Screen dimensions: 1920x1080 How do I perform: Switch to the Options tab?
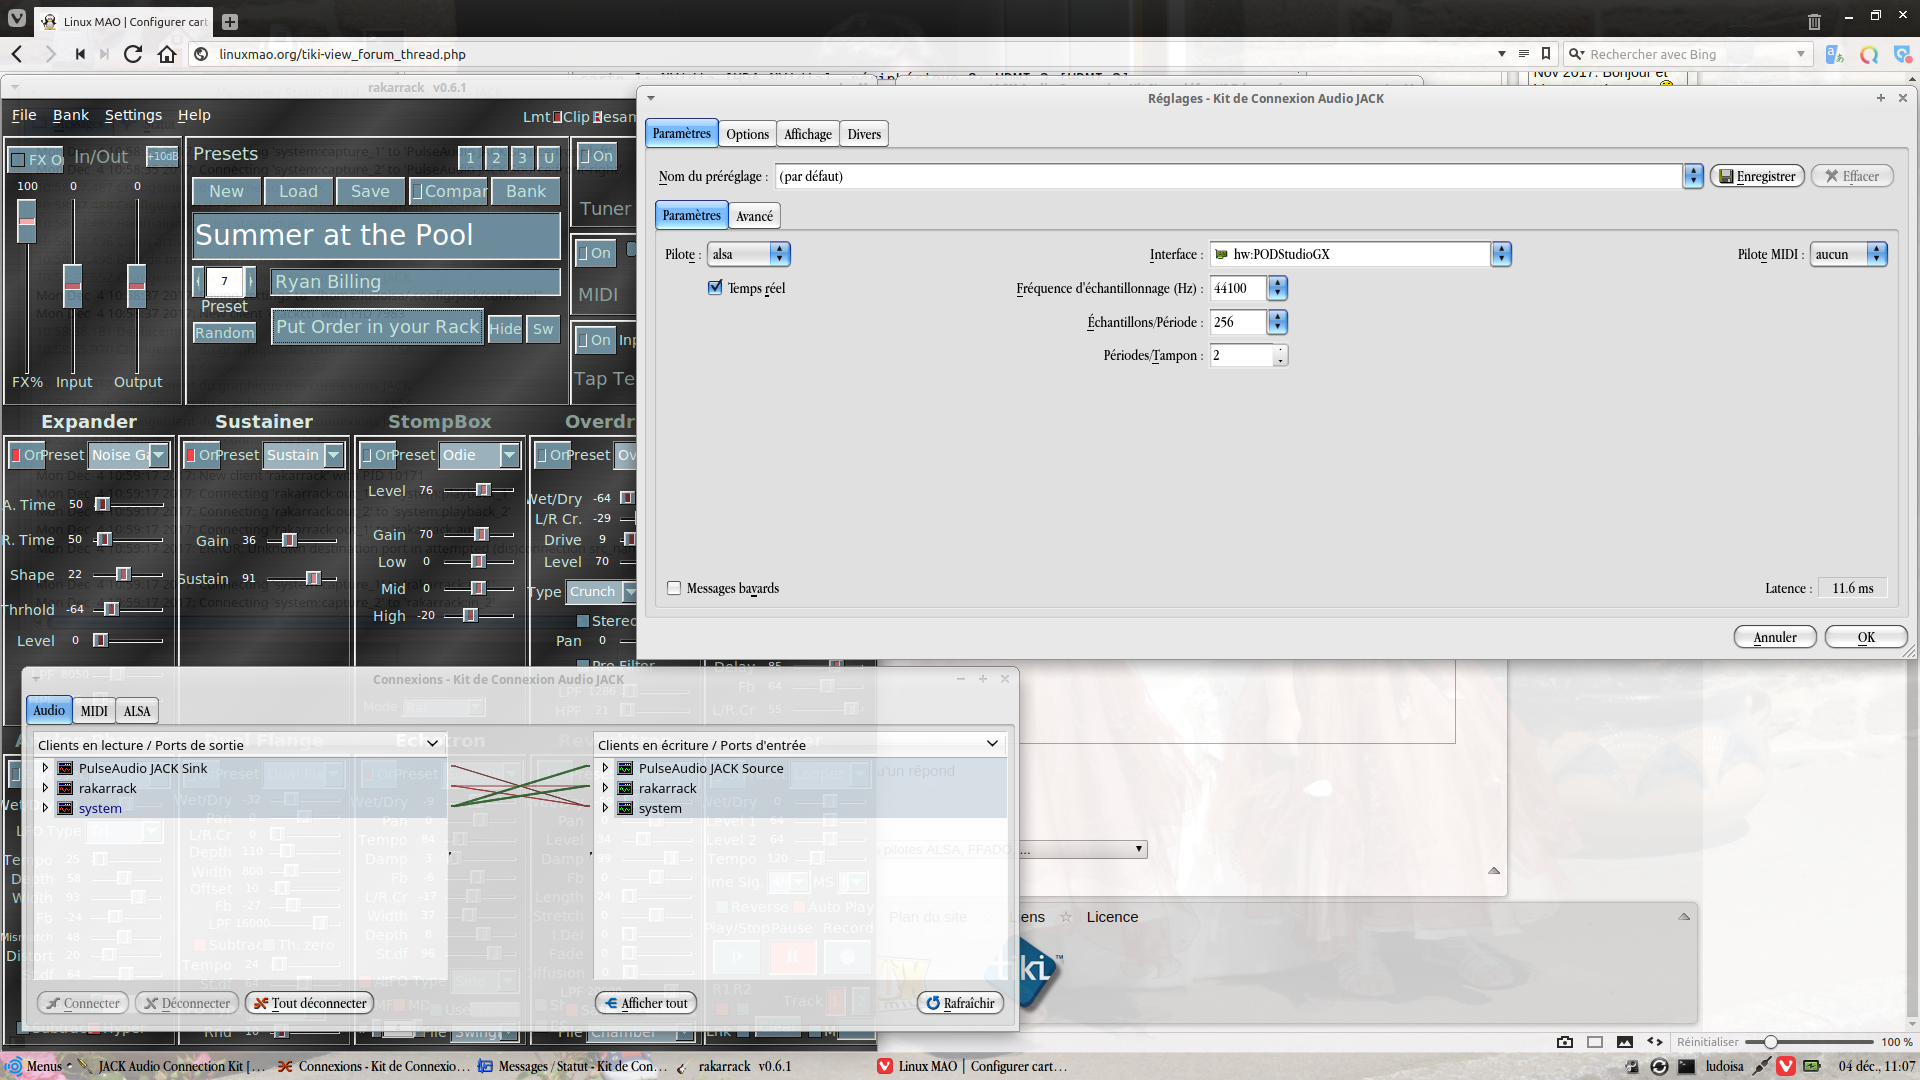(x=747, y=134)
